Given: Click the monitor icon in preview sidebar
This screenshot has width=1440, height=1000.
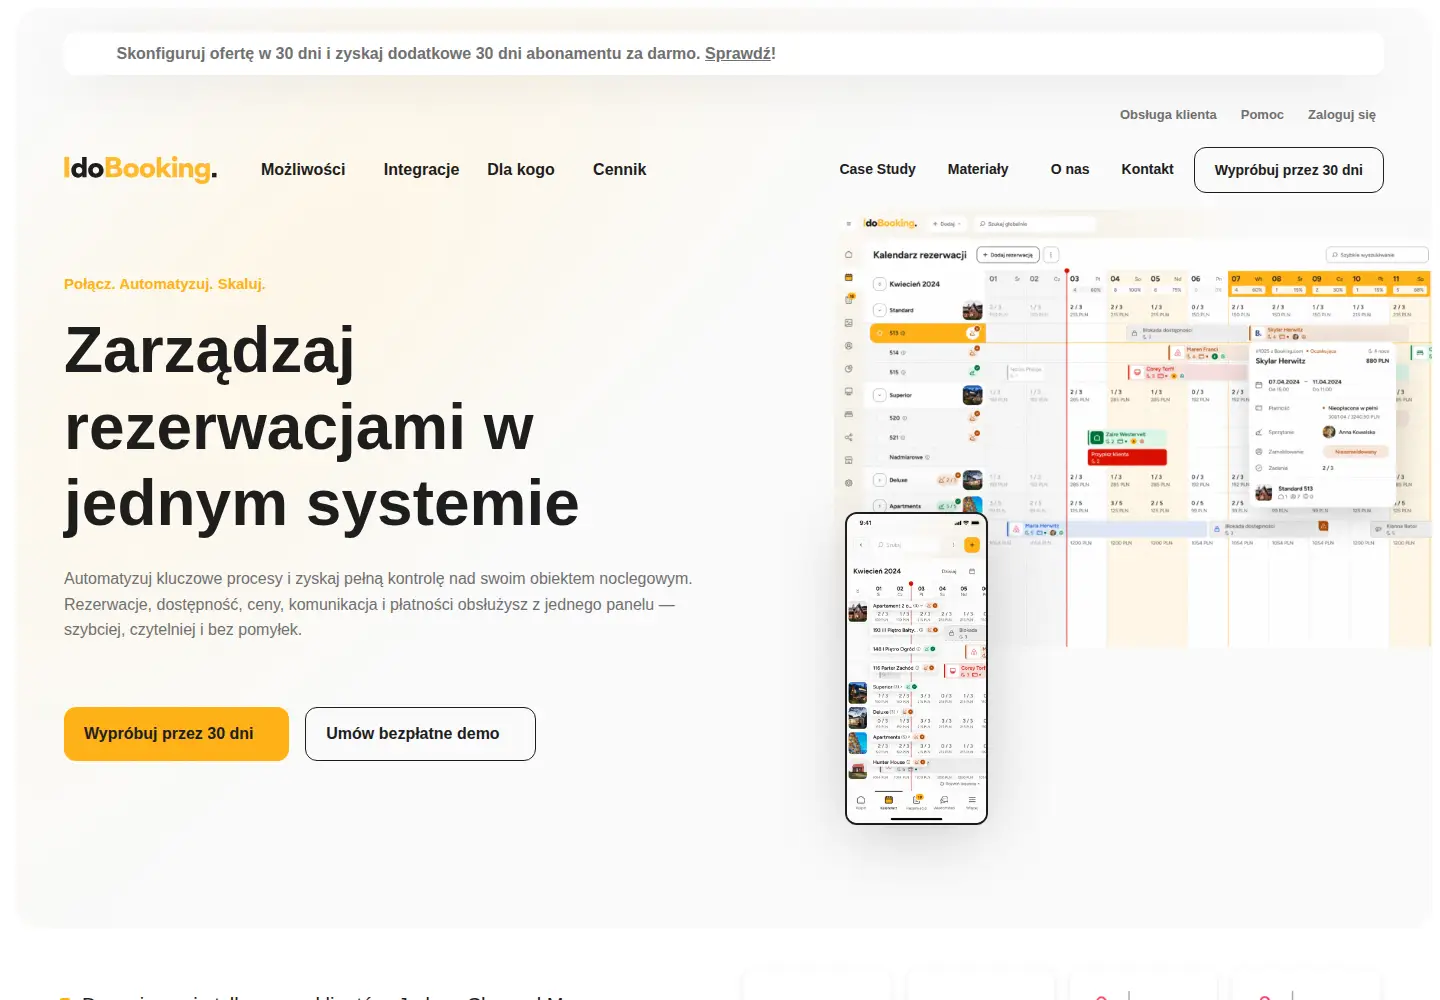Looking at the screenshot, I should (848, 391).
